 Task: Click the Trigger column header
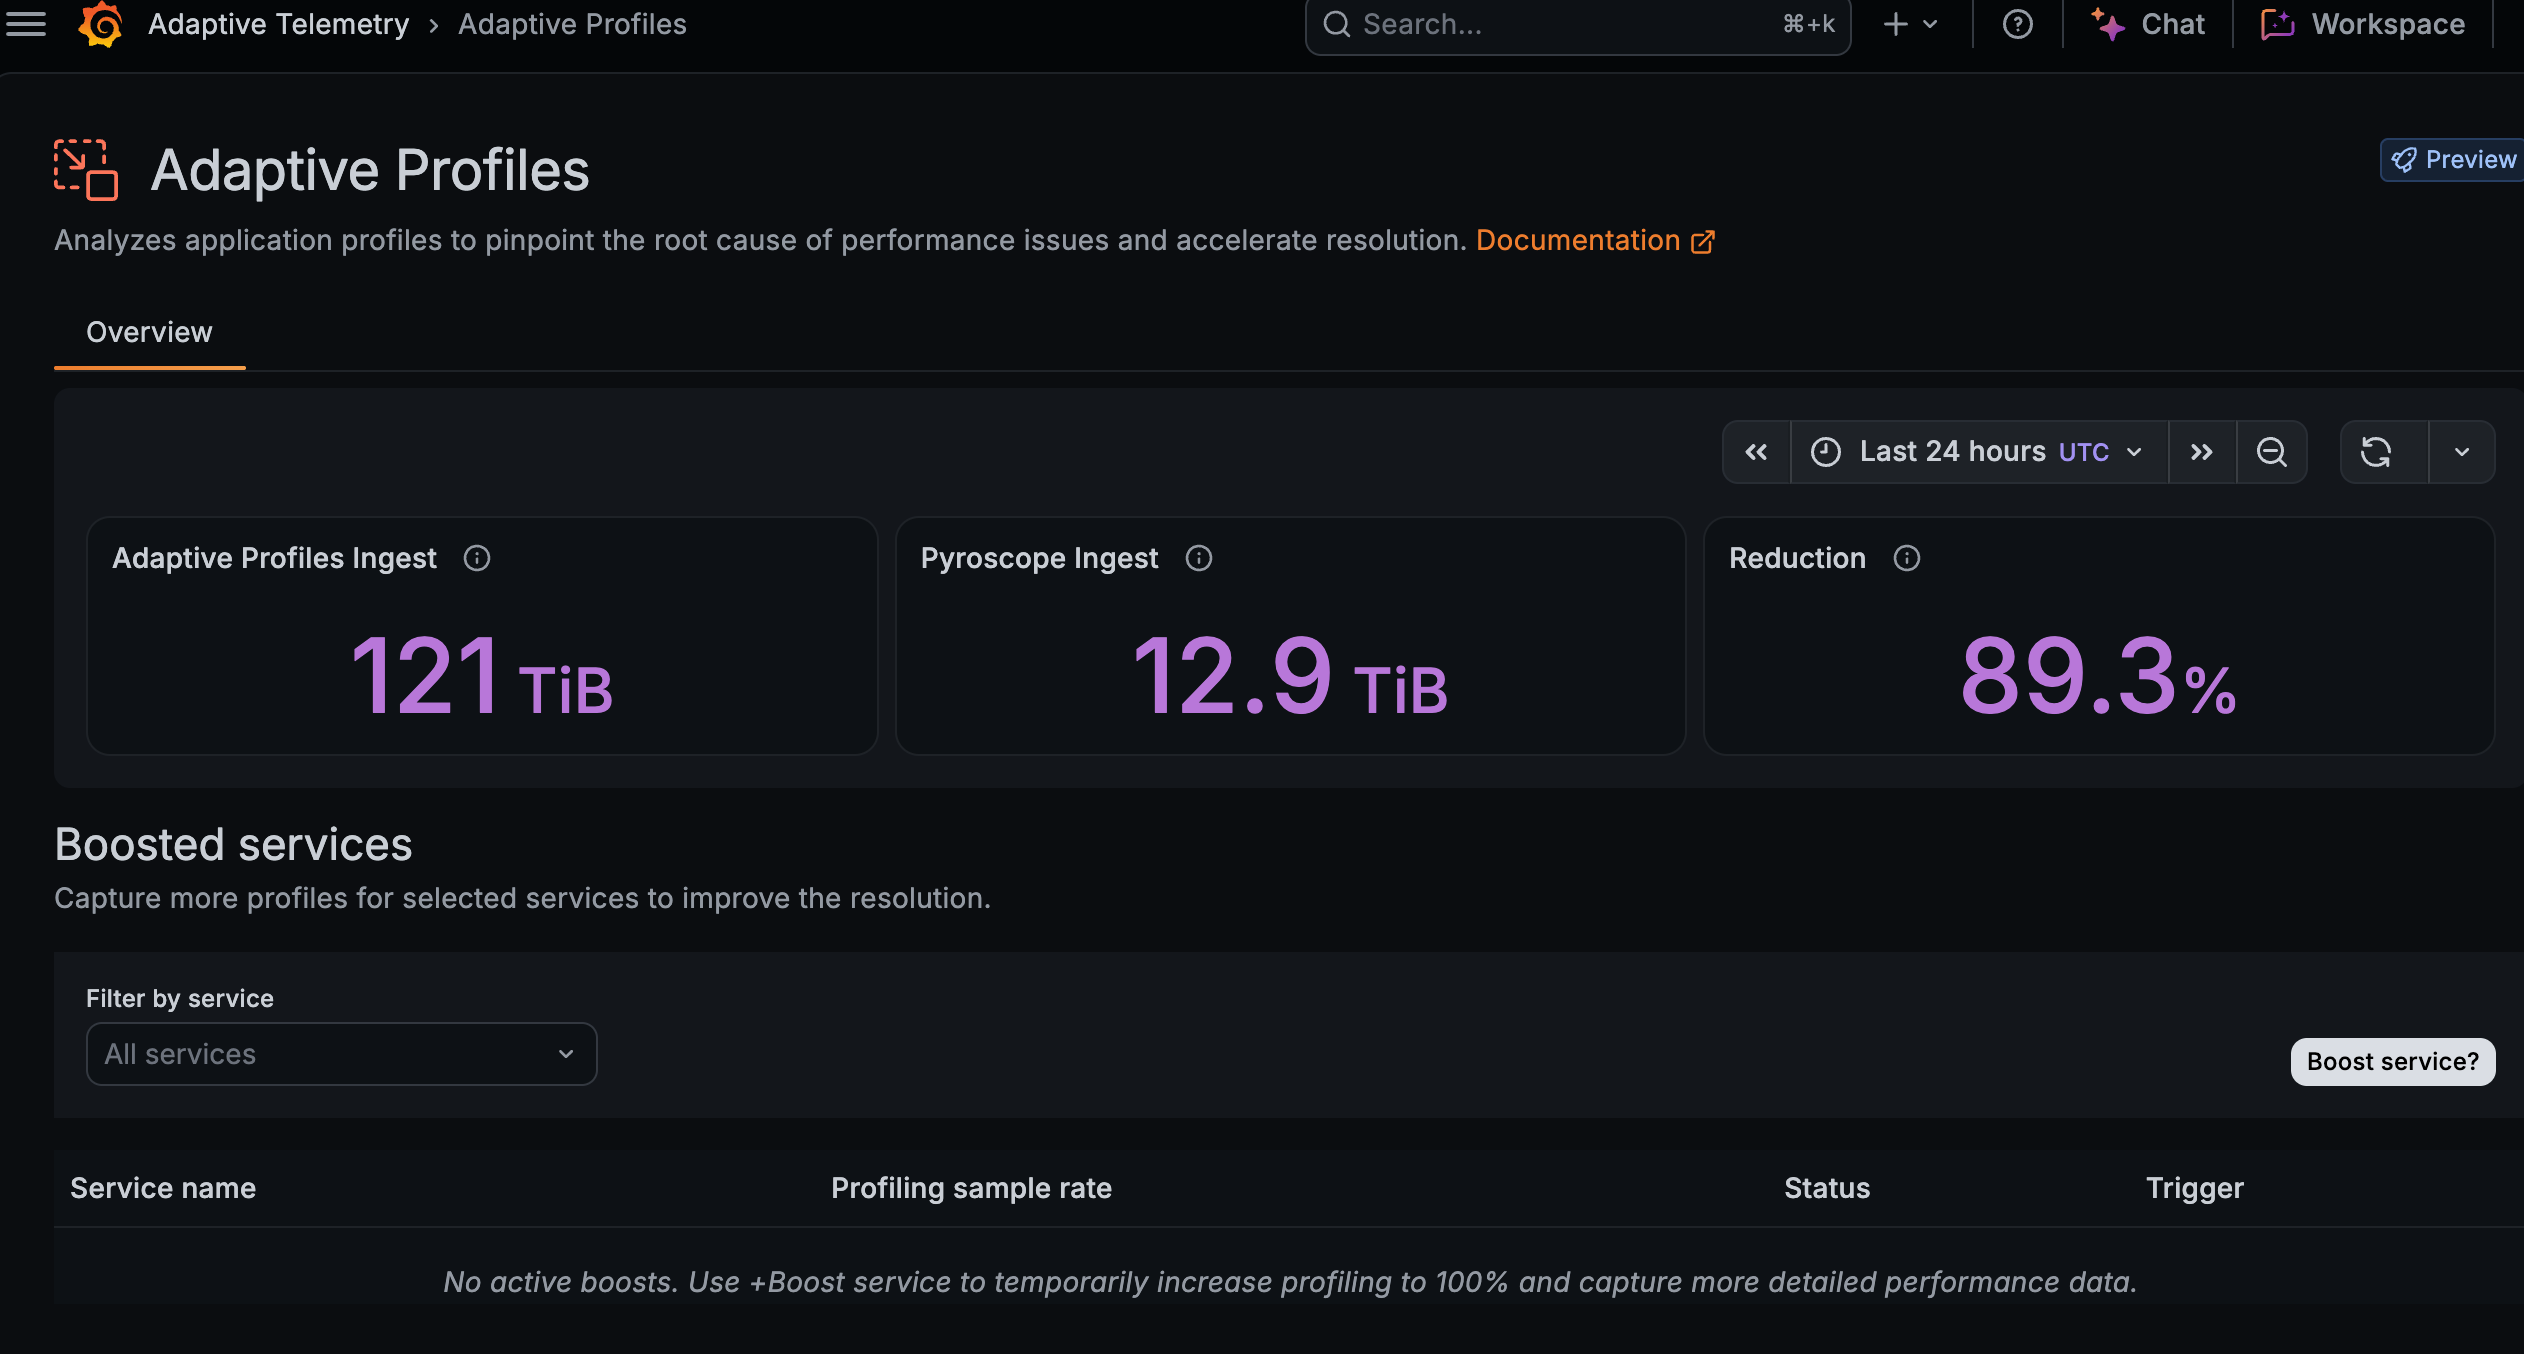click(2195, 1188)
